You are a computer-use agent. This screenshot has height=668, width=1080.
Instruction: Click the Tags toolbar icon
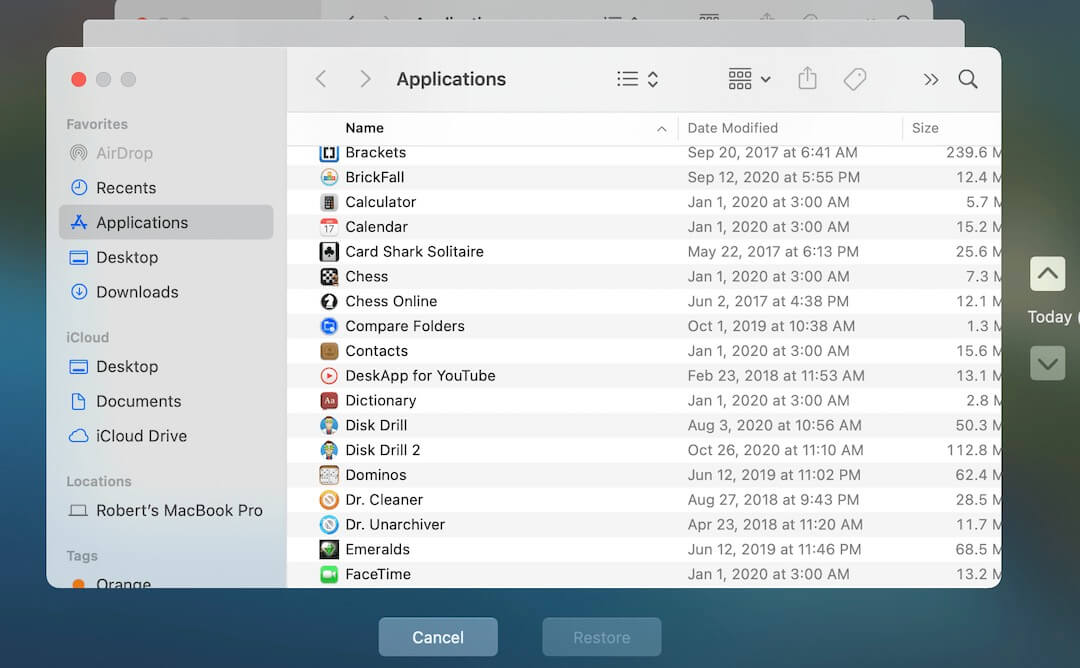(855, 79)
